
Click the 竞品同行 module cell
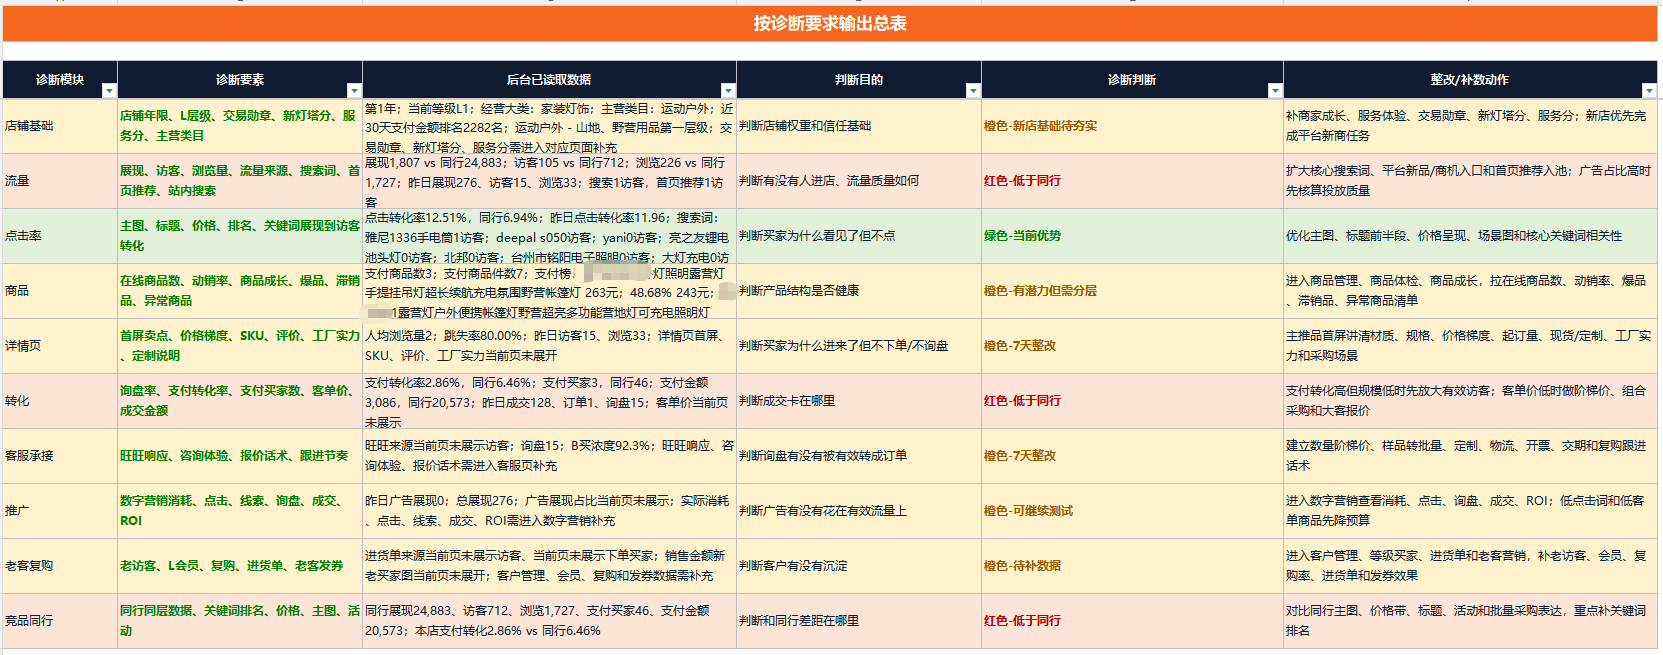point(60,621)
